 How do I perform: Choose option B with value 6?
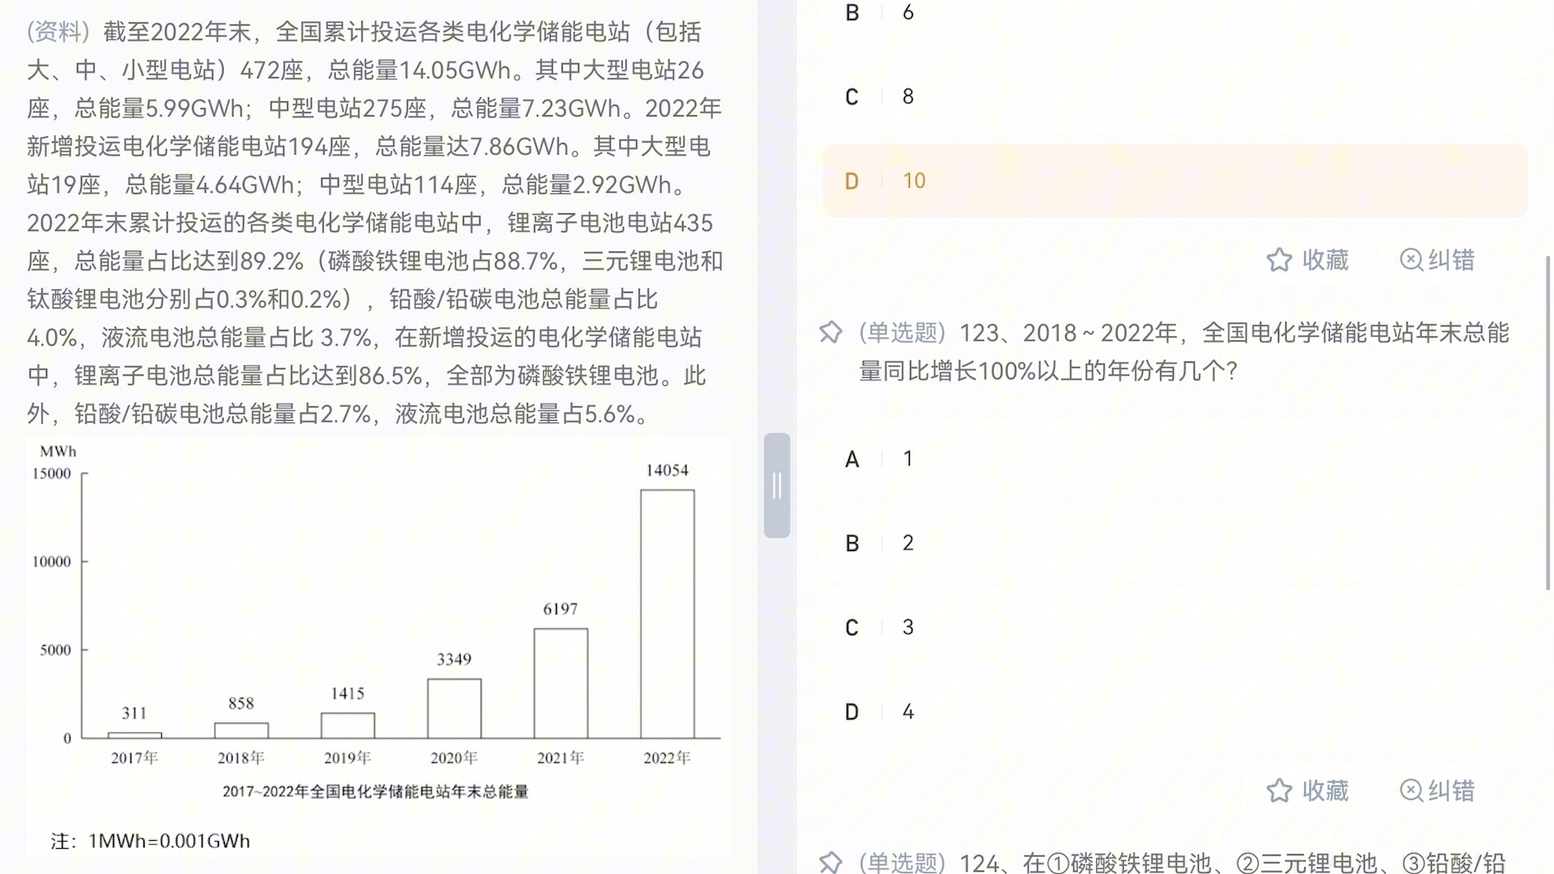(1175, 14)
